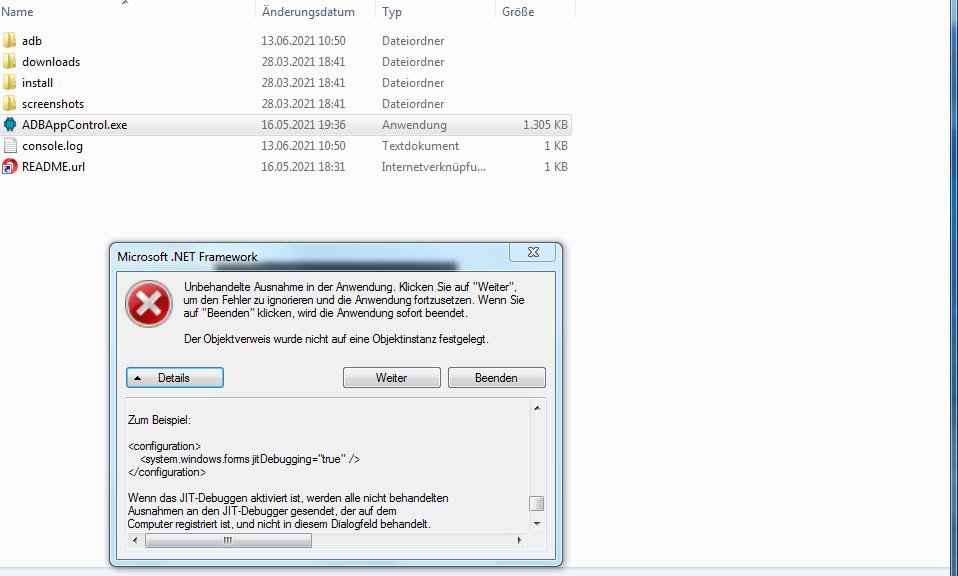Click the Internetverknüpfu... type cell

434,166
